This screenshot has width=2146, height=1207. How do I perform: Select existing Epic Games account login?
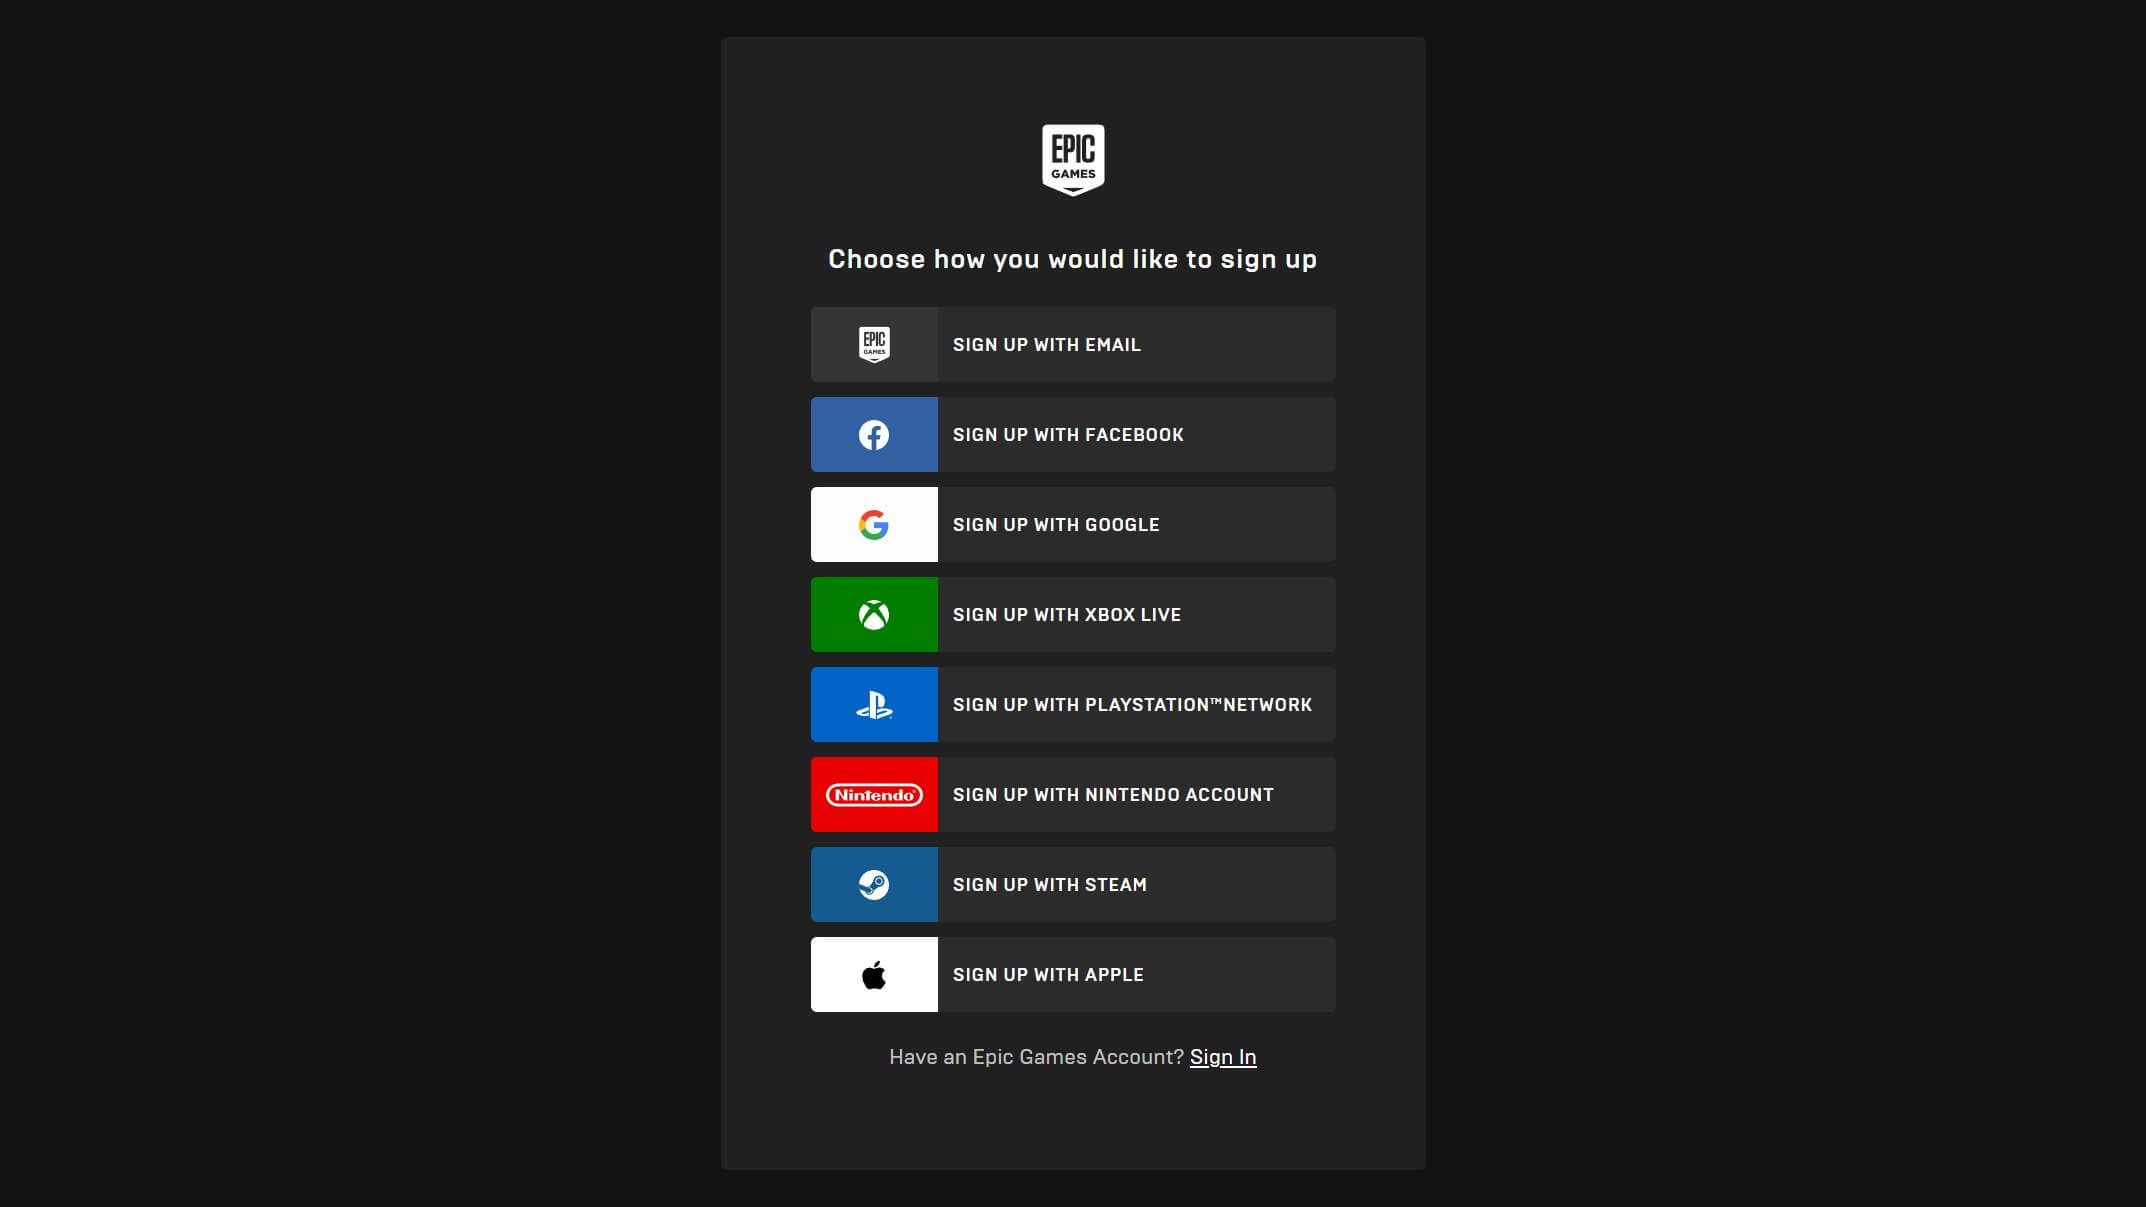coord(1223,1057)
